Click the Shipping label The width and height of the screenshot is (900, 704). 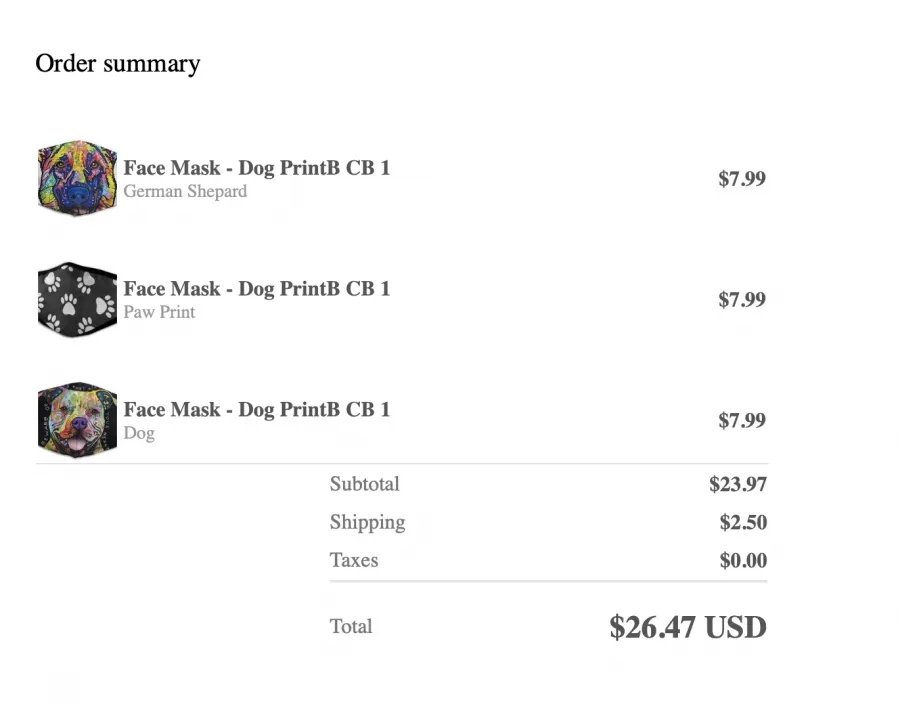pos(367,523)
